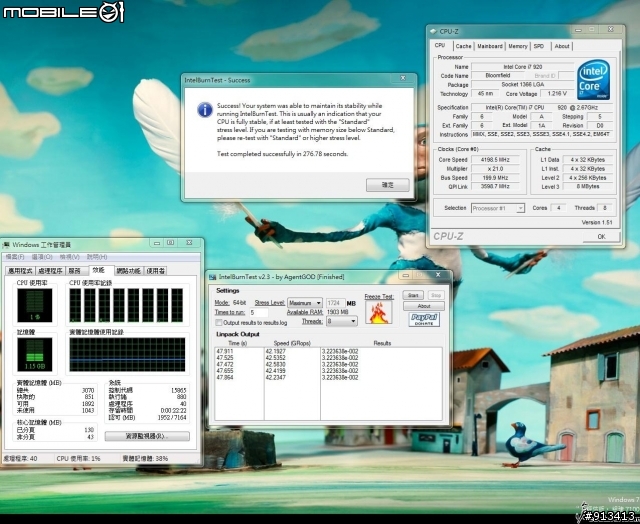This screenshot has width=640, height=524.
Task: Click the Intel Core i7 logo in CPU-Z
Action: (593, 80)
